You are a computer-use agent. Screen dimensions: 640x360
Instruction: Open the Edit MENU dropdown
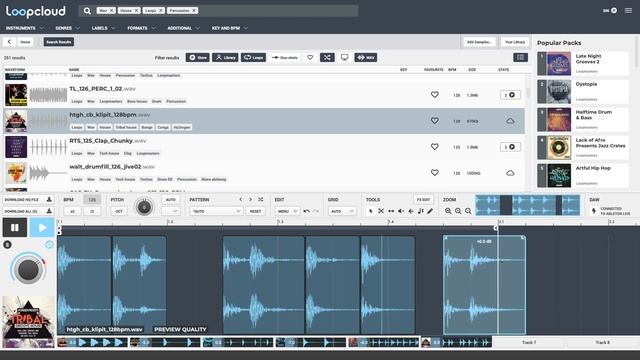[287, 211]
